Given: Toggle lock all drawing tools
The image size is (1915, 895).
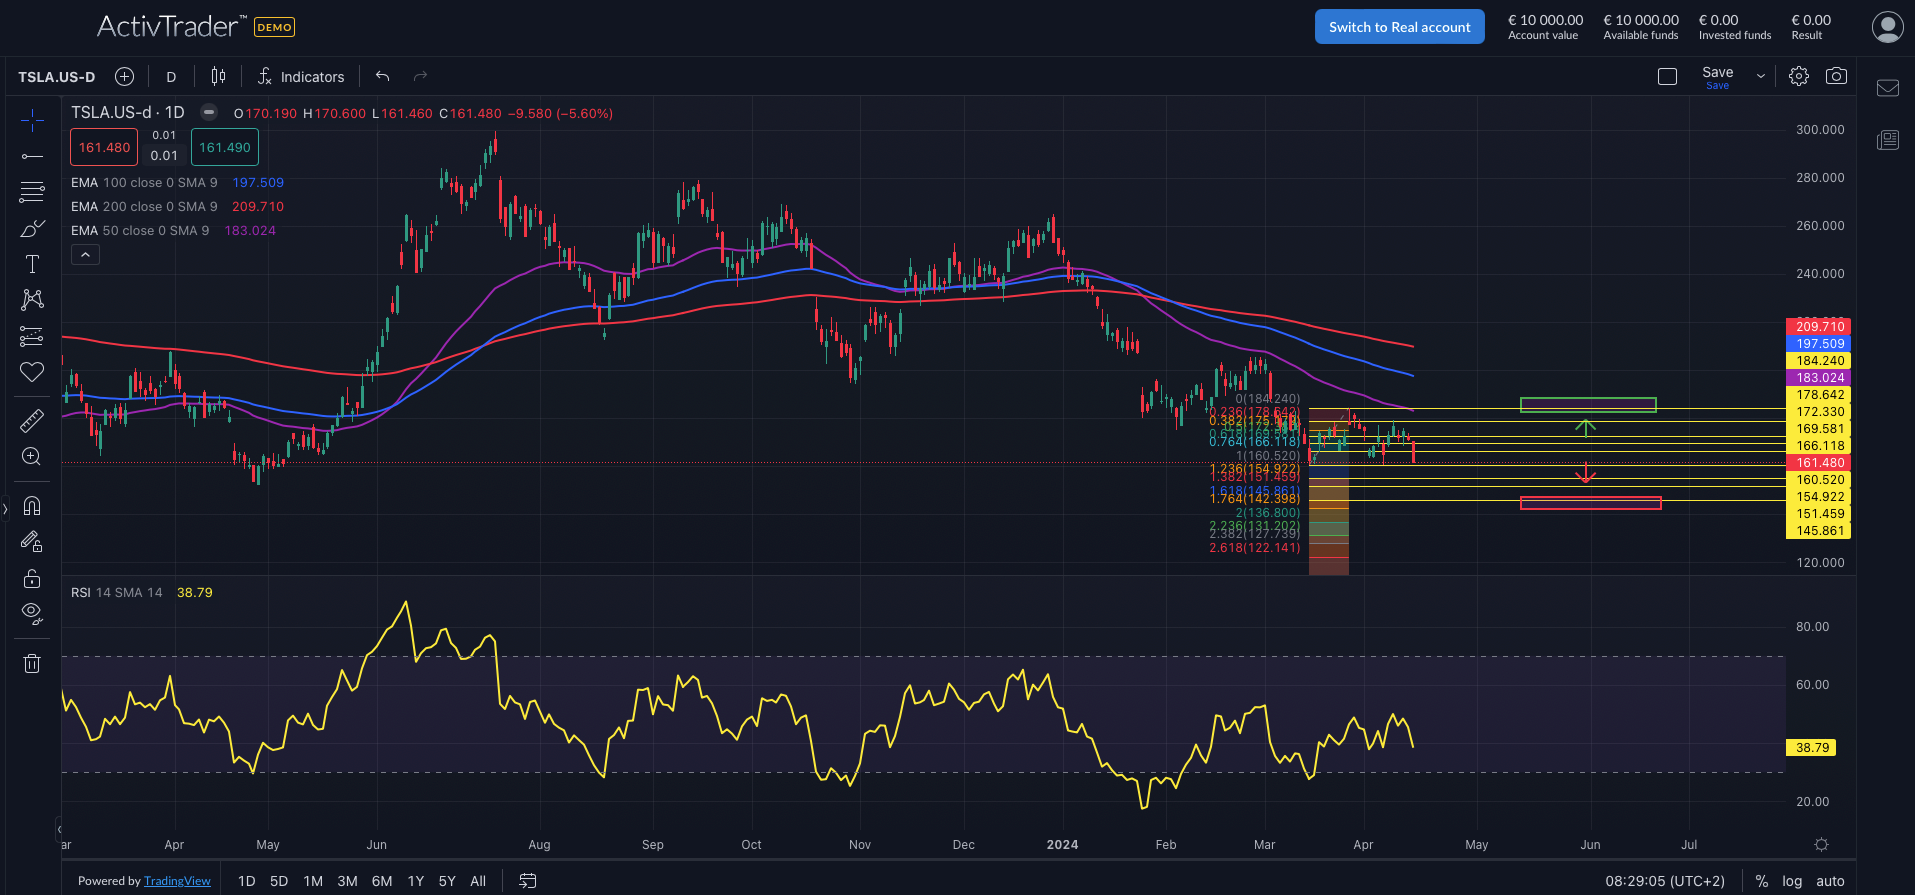Looking at the screenshot, I should pyautogui.click(x=32, y=578).
